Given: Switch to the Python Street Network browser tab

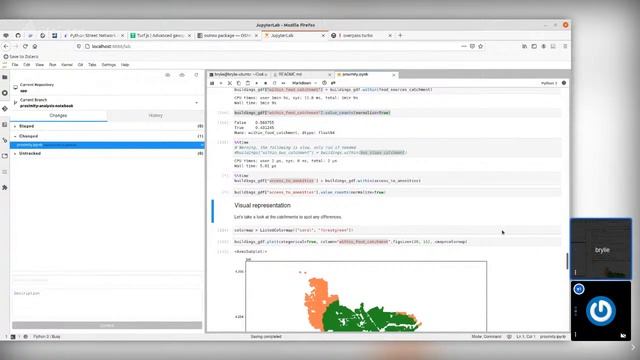Looking at the screenshot, I should tap(94, 36).
